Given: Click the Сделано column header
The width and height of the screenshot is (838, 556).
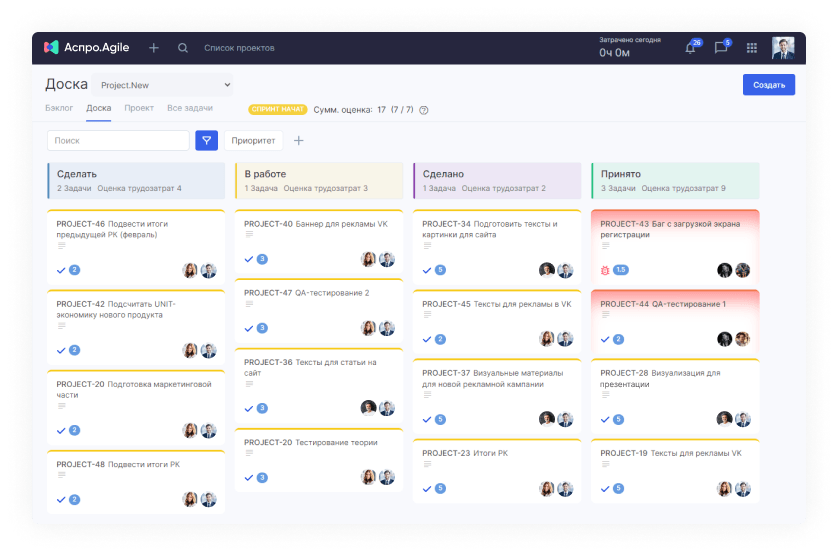Looking at the screenshot, I should pos(497,181).
